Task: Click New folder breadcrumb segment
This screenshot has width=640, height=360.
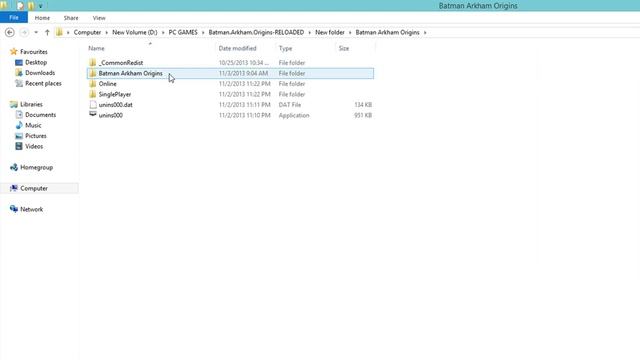Action: (330, 32)
